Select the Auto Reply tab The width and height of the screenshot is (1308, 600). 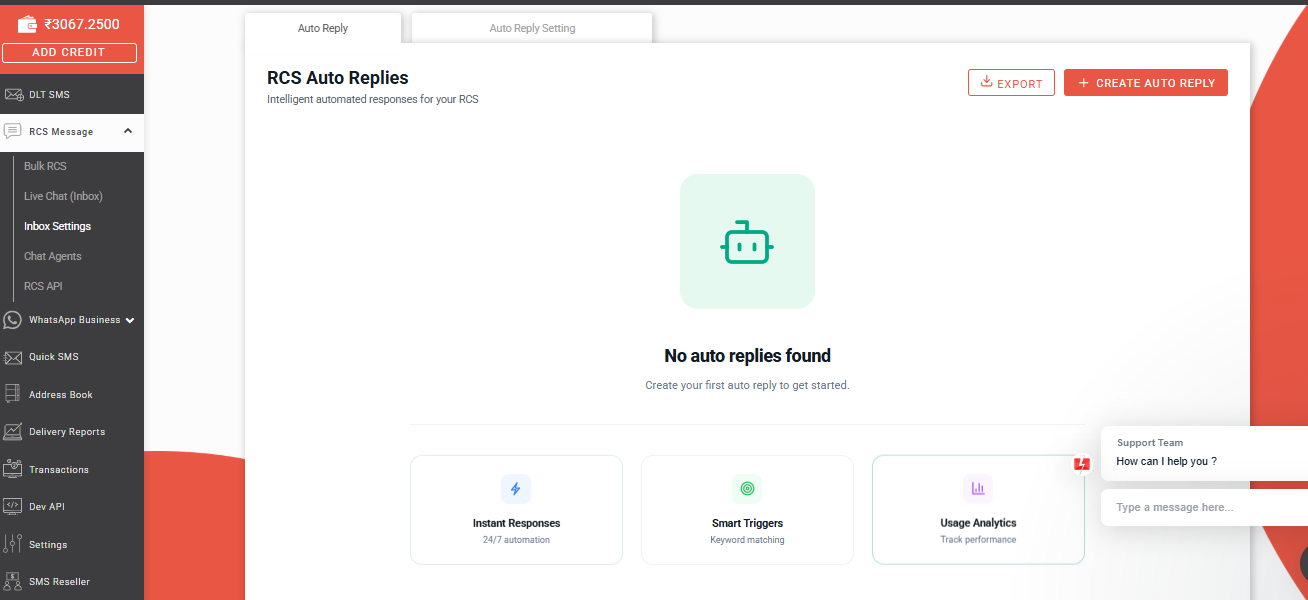pyautogui.click(x=323, y=28)
